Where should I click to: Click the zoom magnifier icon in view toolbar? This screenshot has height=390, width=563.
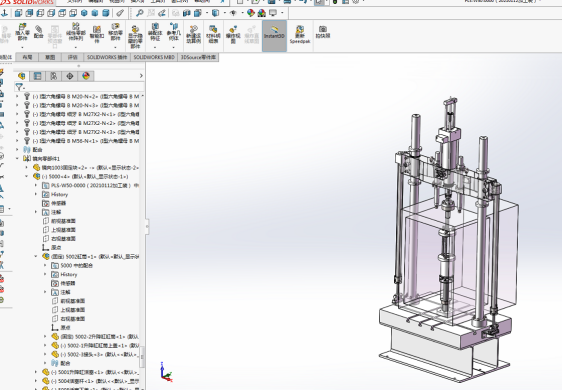139,13
